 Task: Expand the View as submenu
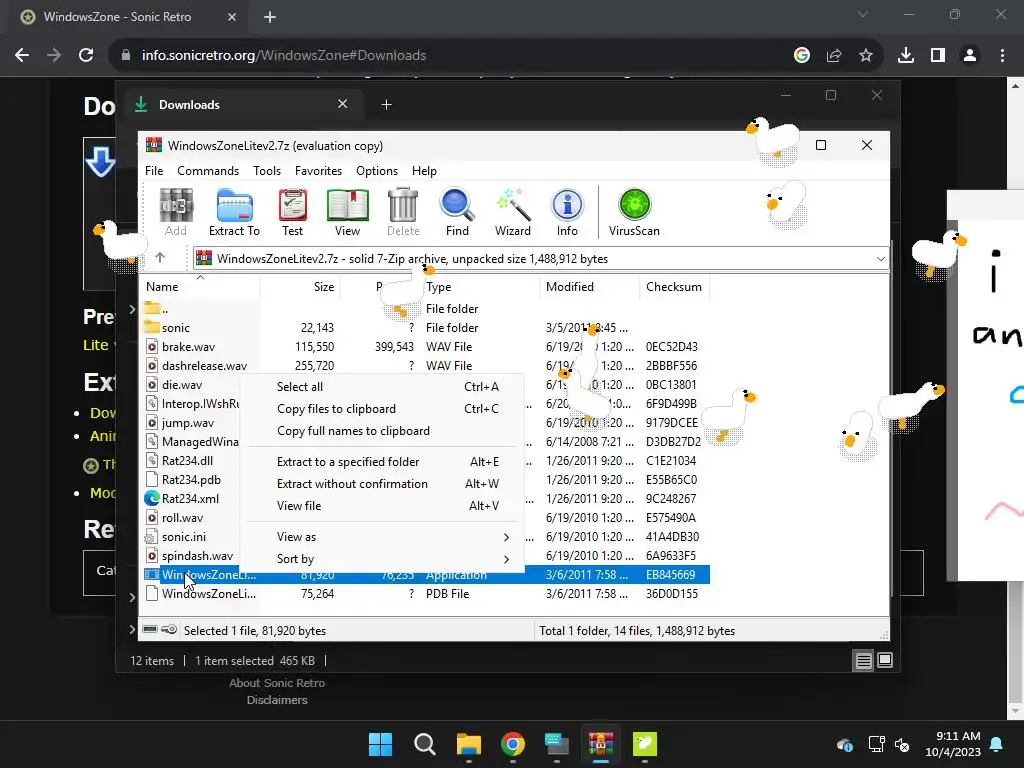506,537
